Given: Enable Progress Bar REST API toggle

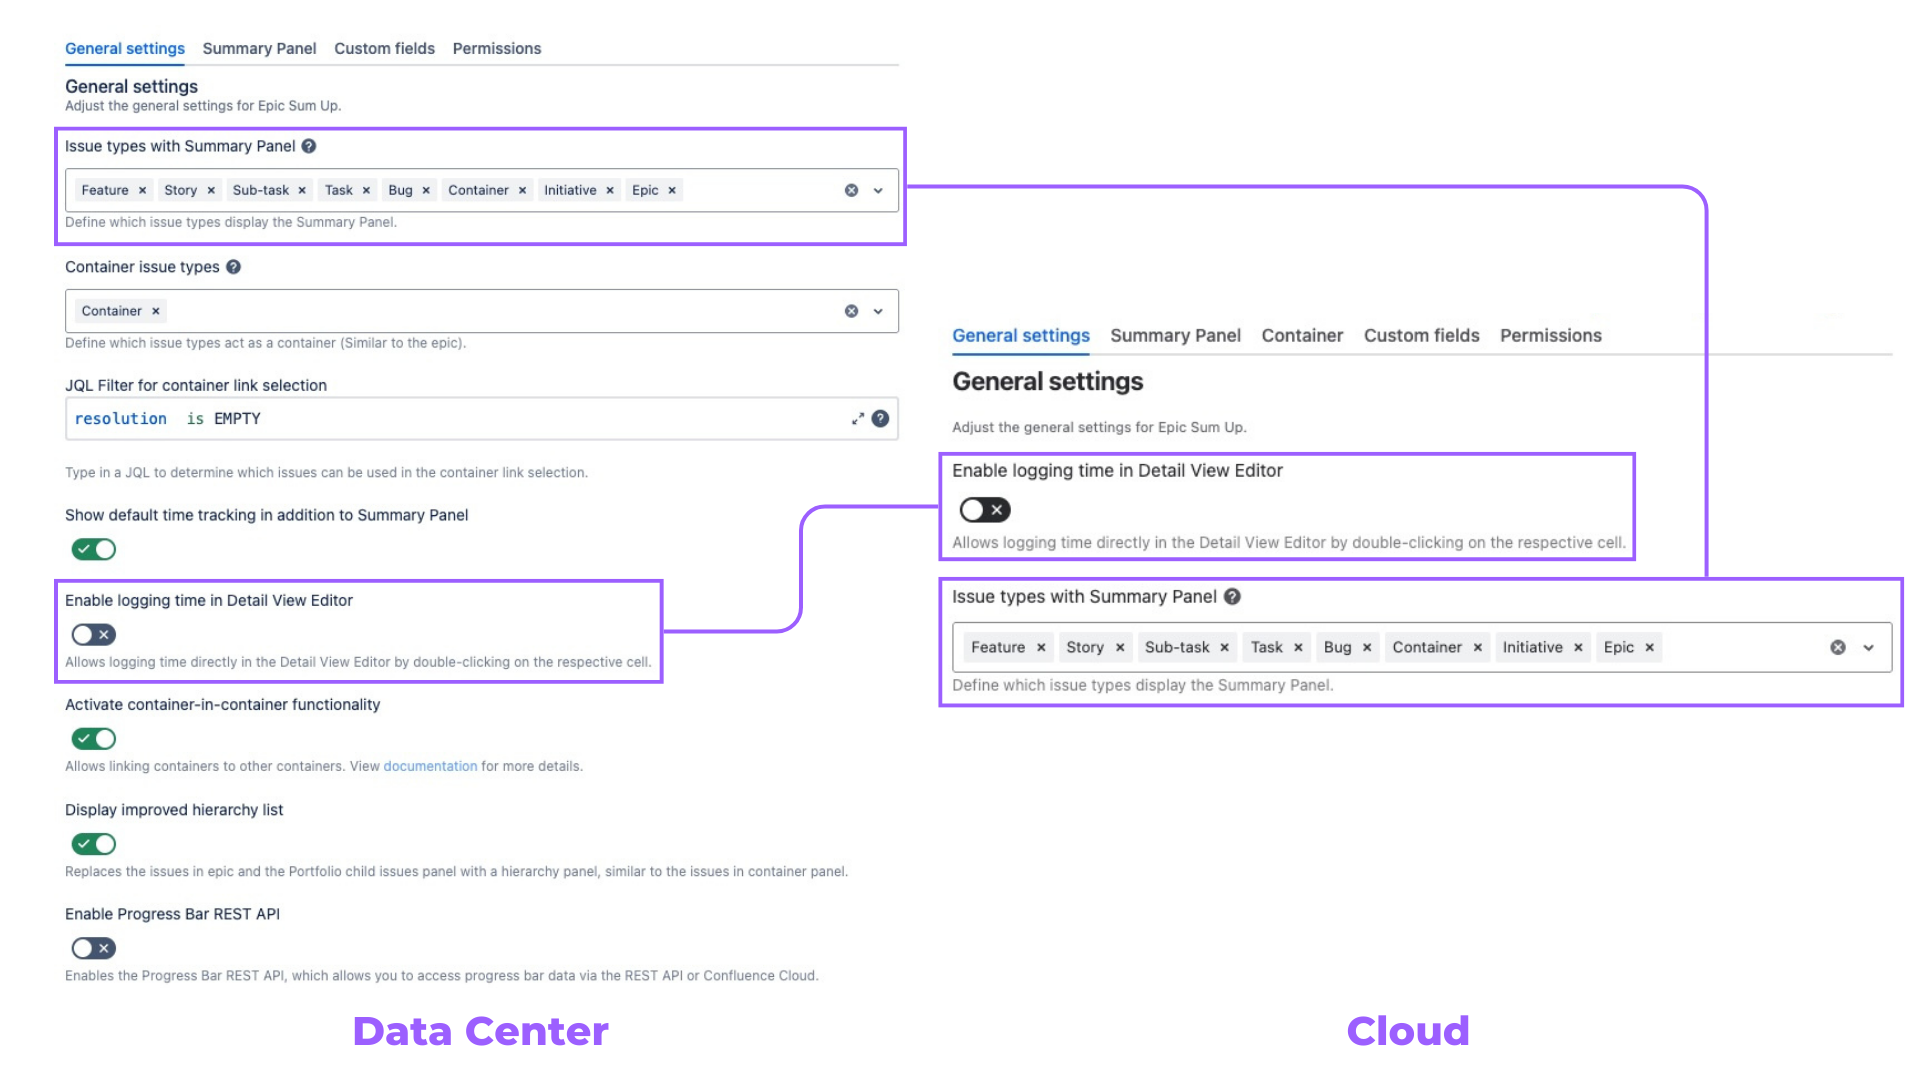Looking at the screenshot, I should (94, 948).
